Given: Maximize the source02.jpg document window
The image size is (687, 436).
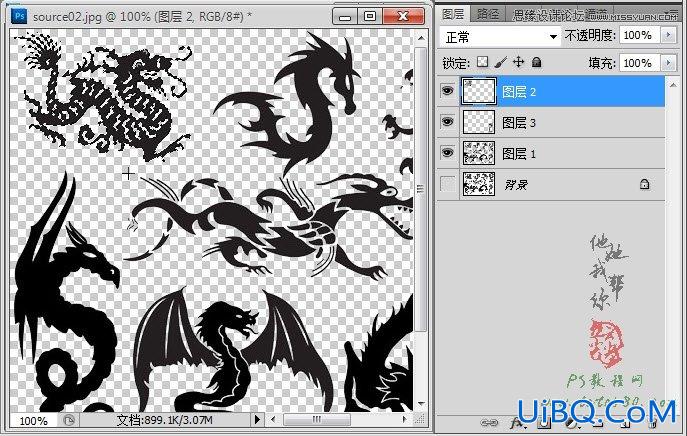Looking at the screenshot, I should pos(370,17).
